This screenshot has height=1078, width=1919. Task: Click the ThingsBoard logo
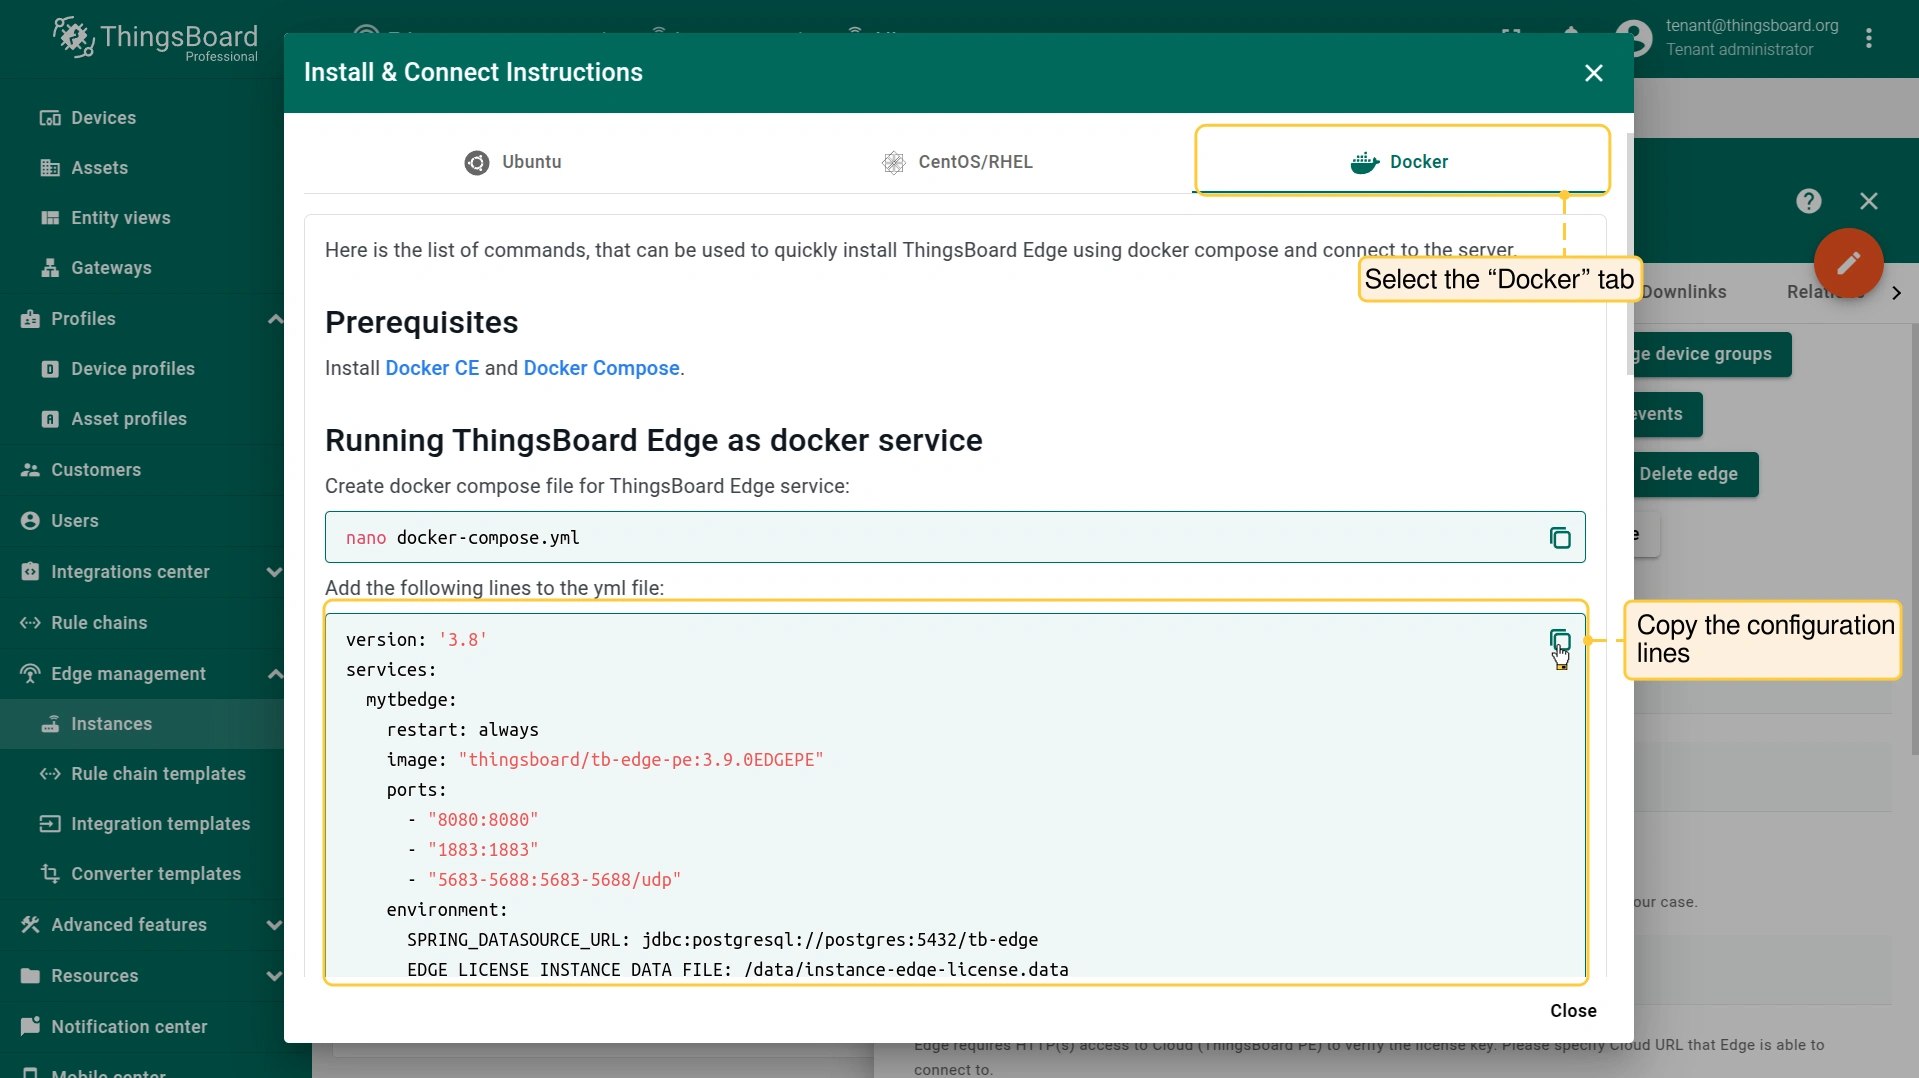pyautogui.click(x=155, y=38)
